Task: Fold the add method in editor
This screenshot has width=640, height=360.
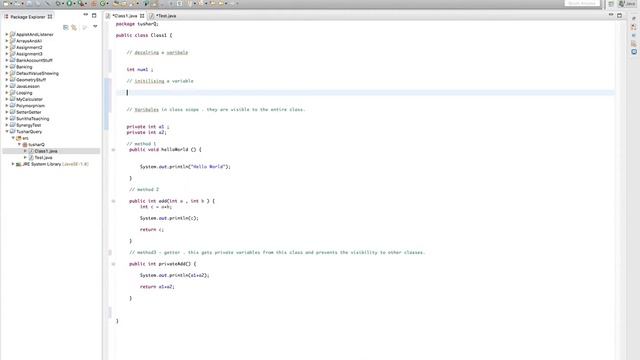Action: pyautogui.click(x=113, y=201)
